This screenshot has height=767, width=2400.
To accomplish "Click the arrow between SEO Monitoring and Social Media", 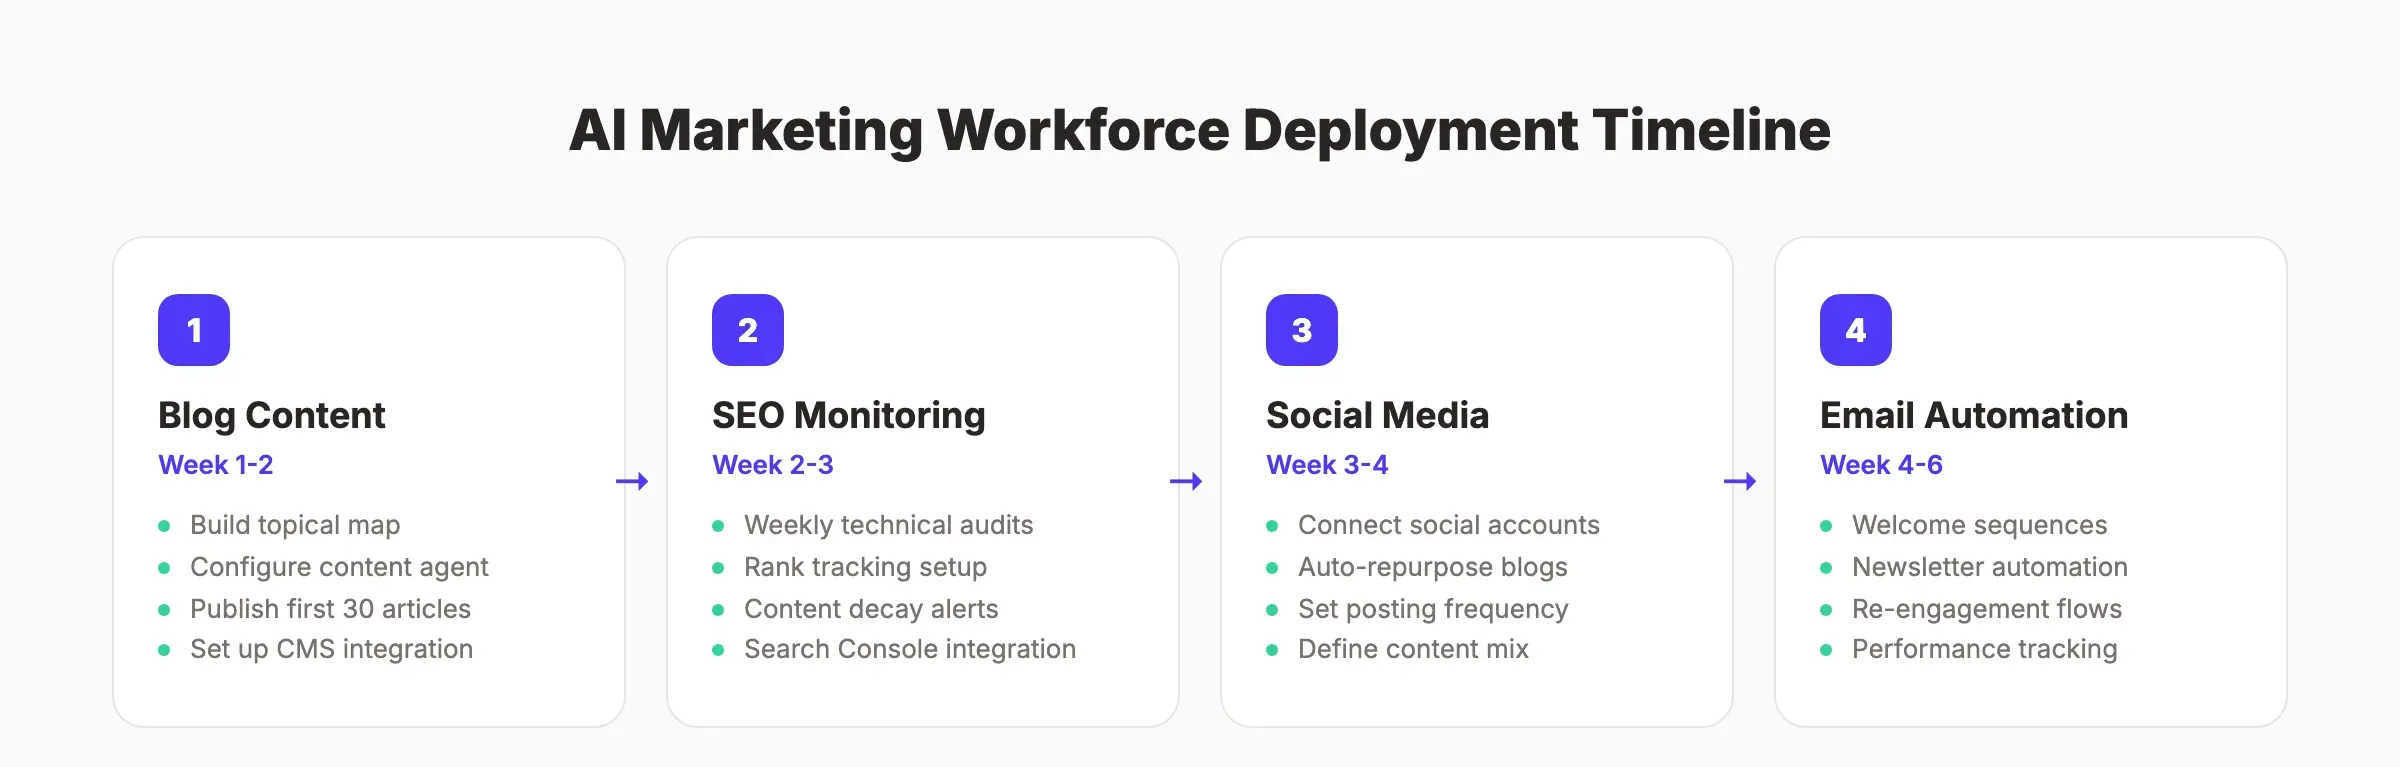I will pyautogui.click(x=1186, y=482).
